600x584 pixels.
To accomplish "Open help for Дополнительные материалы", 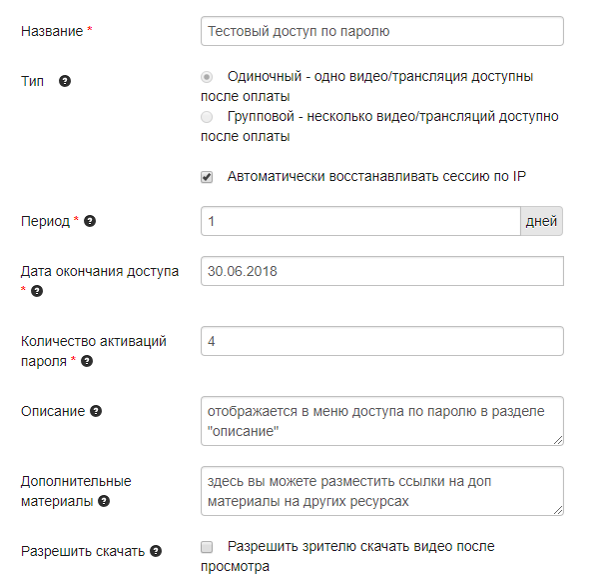I will tap(104, 501).
